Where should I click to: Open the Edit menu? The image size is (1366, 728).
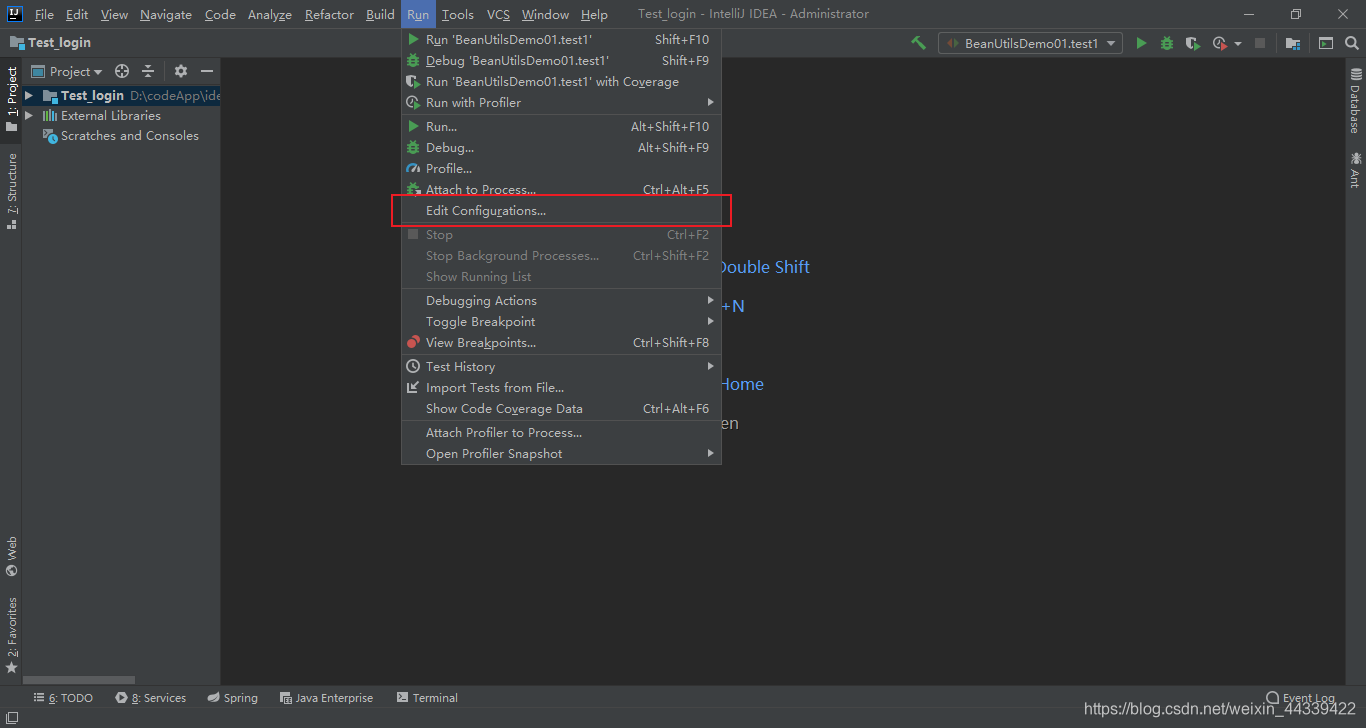(77, 14)
